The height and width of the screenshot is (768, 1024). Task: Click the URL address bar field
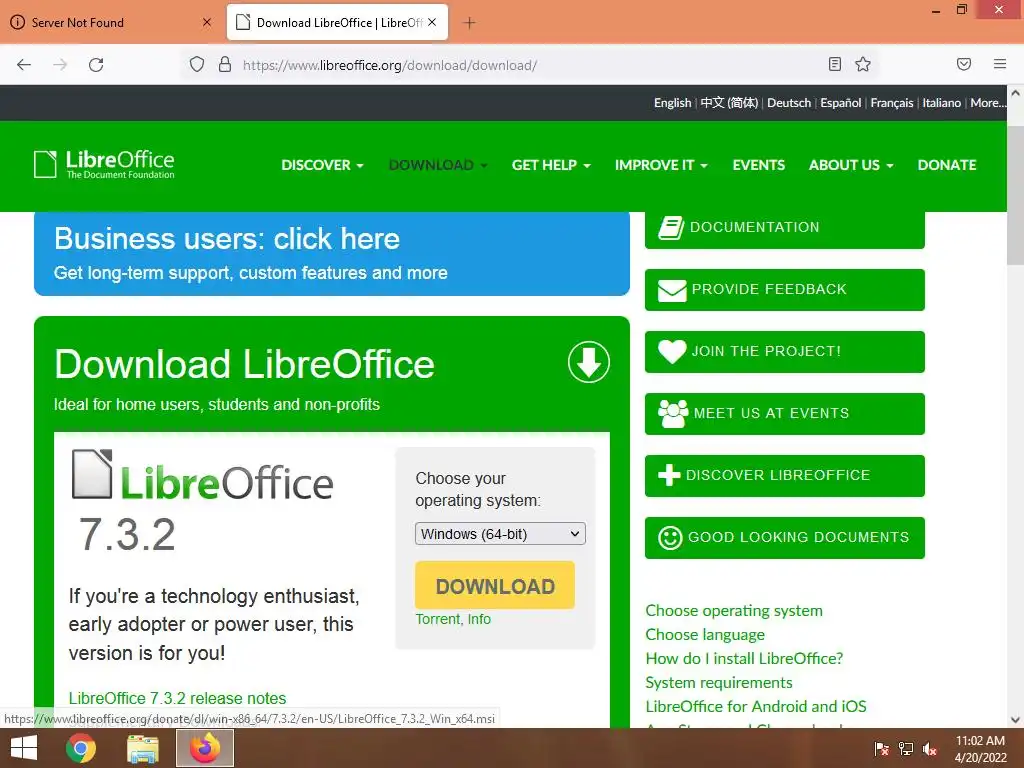[529, 65]
